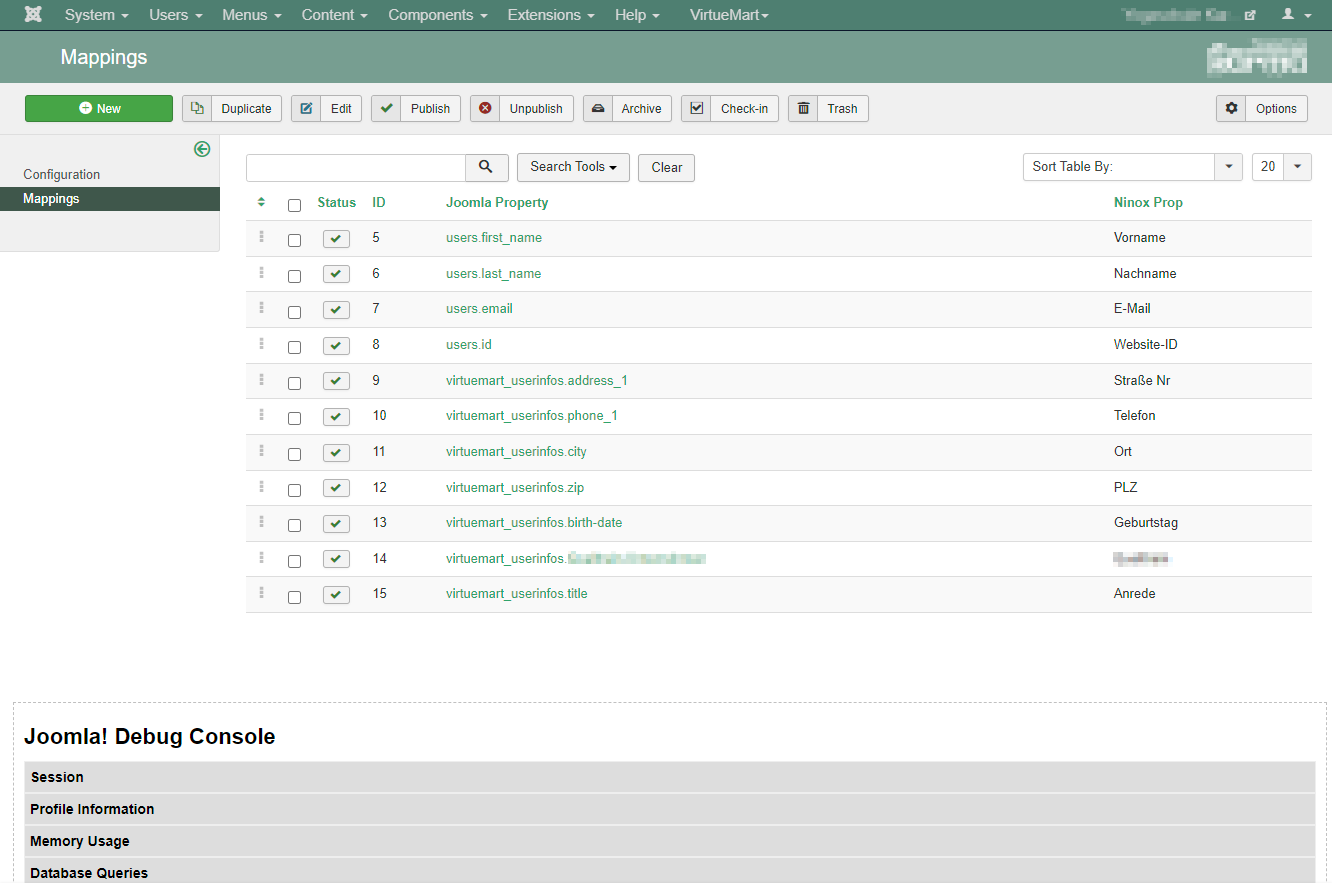
Task: Click the sort order arrows column icon
Action: coord(261,202)
